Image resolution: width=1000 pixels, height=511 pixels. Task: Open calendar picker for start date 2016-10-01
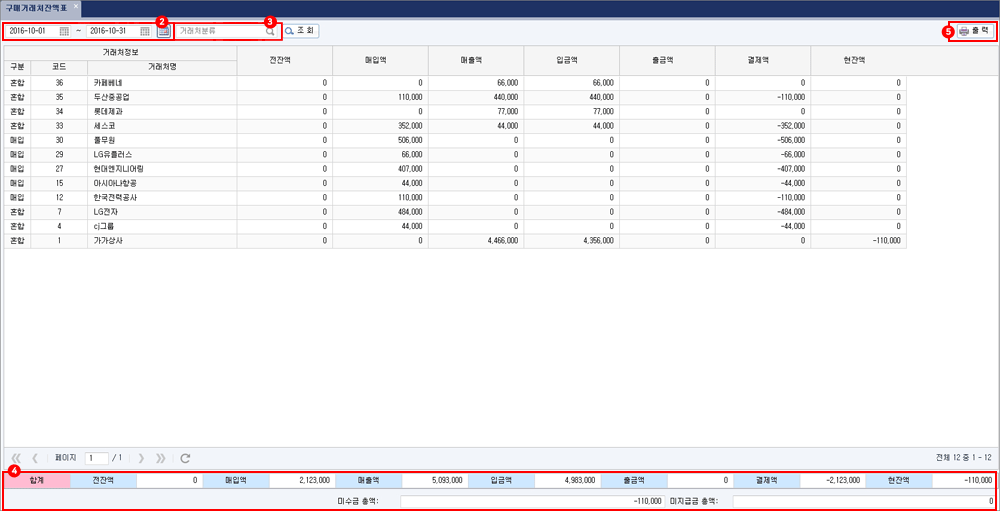(x=64, y=31)
